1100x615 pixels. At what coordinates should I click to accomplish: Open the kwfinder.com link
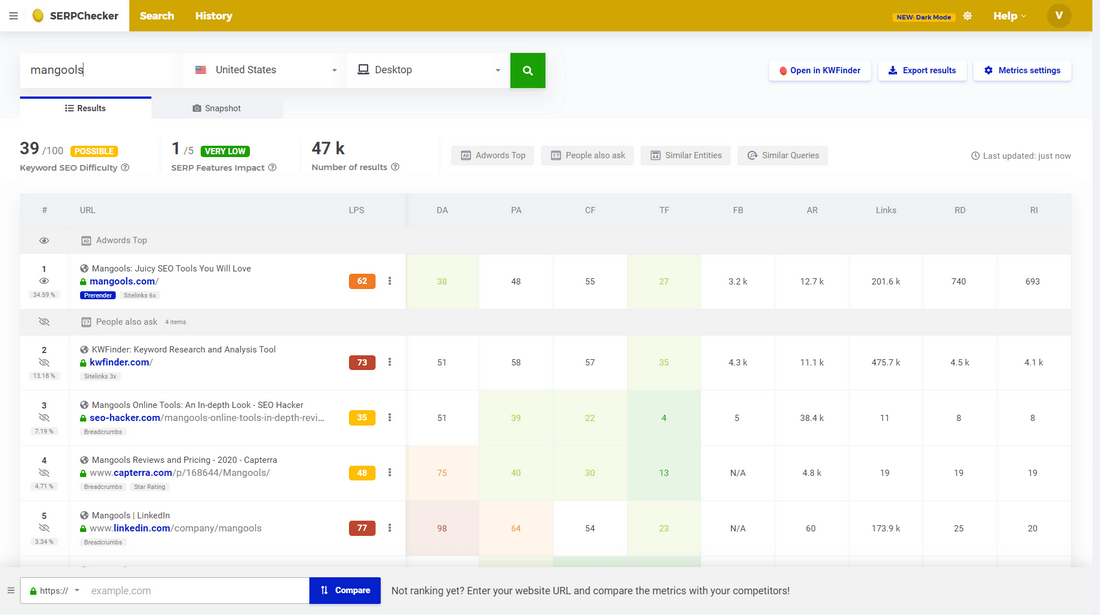pyautogui.click(x=121, y=363)
